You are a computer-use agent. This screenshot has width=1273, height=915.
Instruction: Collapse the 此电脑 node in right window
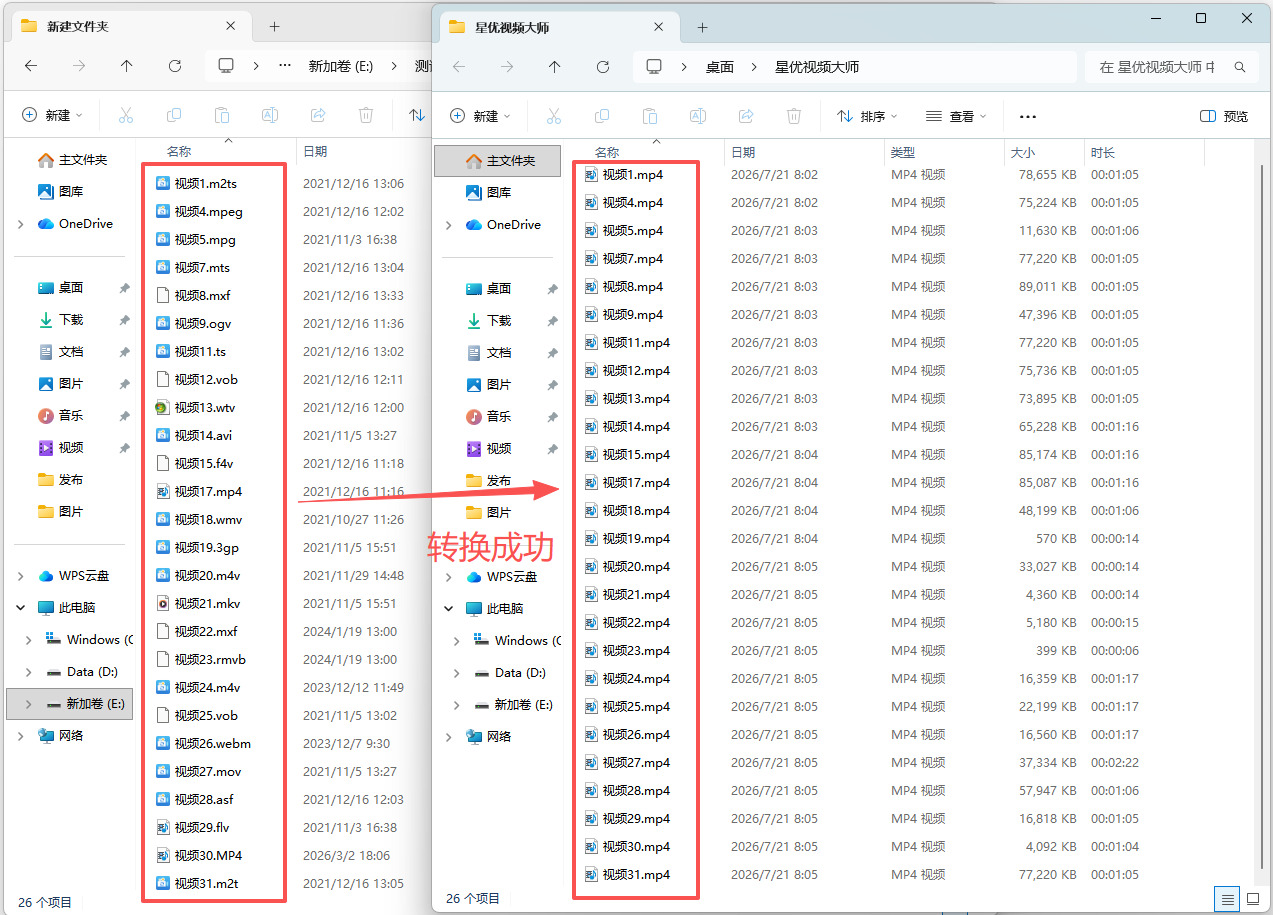[x=449, y=609]
